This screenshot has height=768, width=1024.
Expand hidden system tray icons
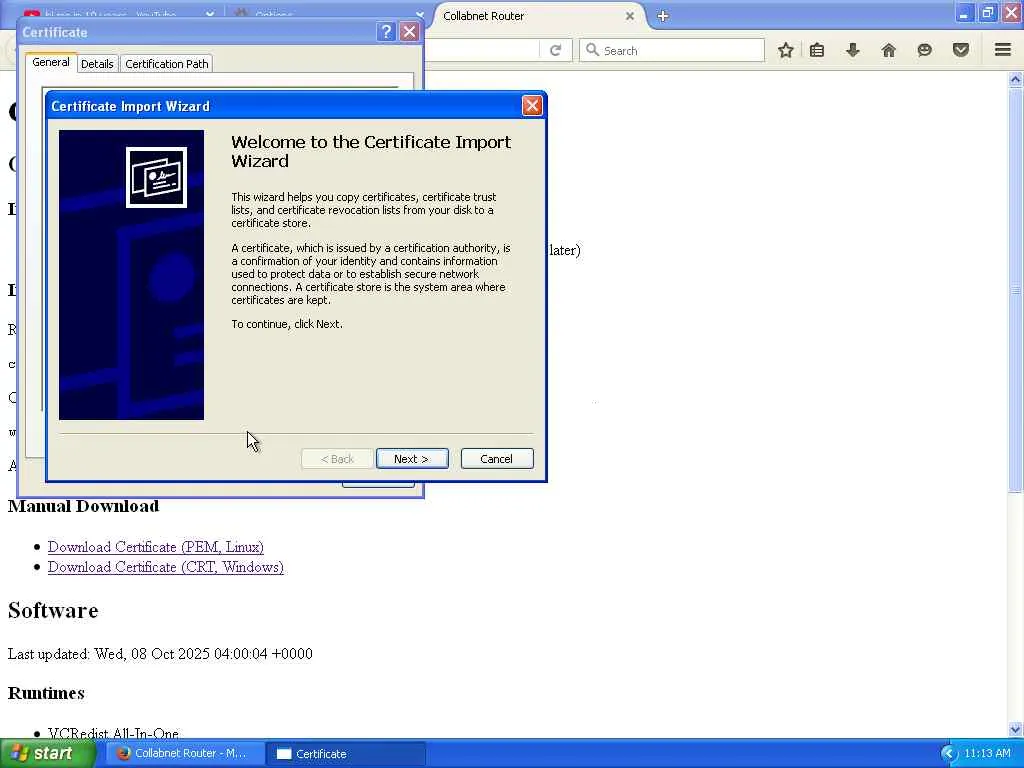(948, 754)
